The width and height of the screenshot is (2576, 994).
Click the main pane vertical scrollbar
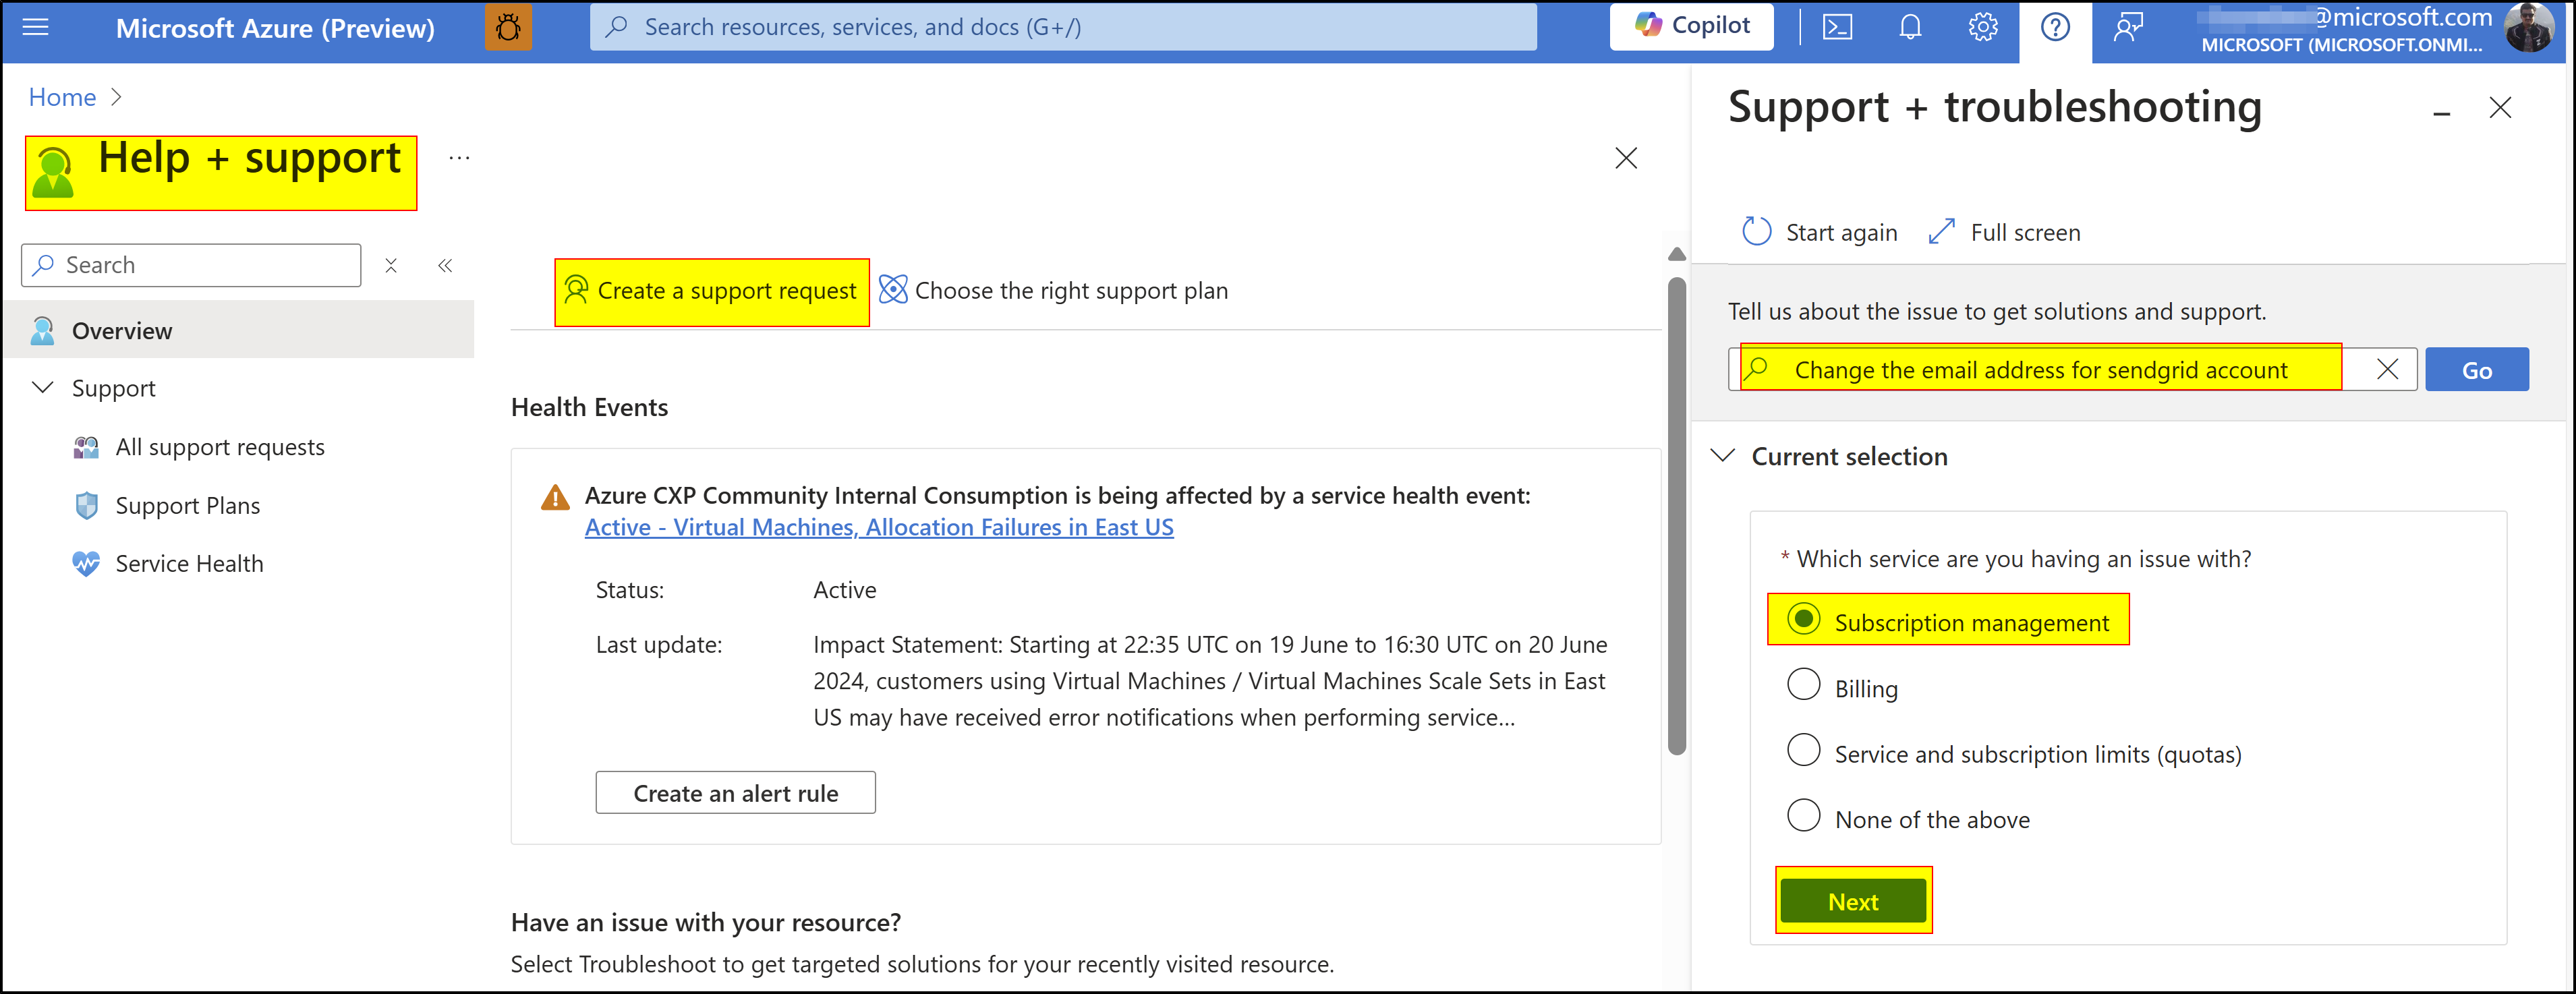pos(1677,516)
